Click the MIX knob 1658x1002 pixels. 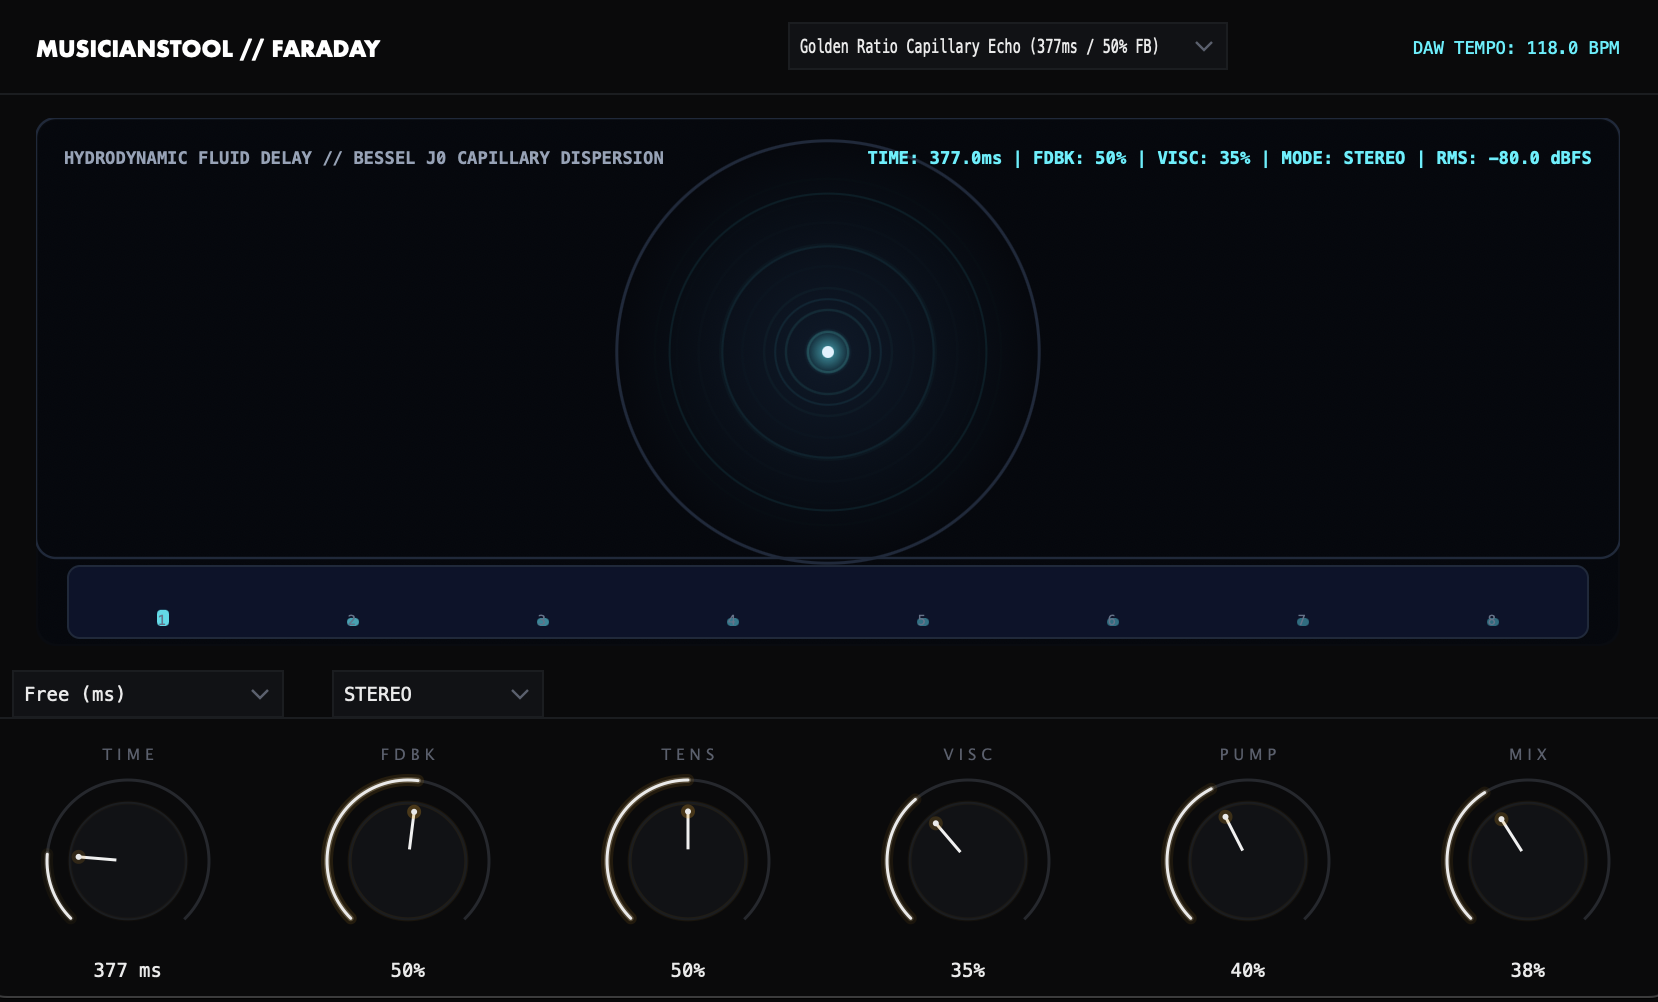coord(1528,860)
